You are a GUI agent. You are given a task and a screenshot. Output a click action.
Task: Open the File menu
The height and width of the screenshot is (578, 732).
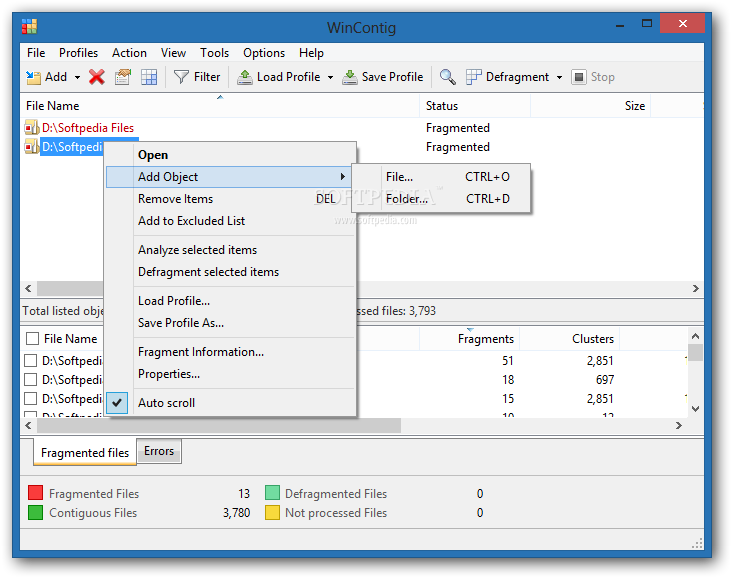[x=36, y=53]
